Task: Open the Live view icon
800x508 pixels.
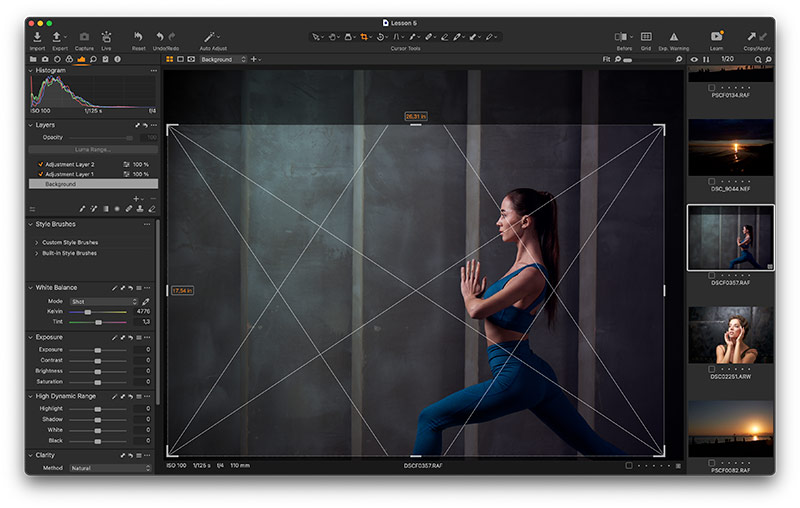Action: (x=106, y=37)
